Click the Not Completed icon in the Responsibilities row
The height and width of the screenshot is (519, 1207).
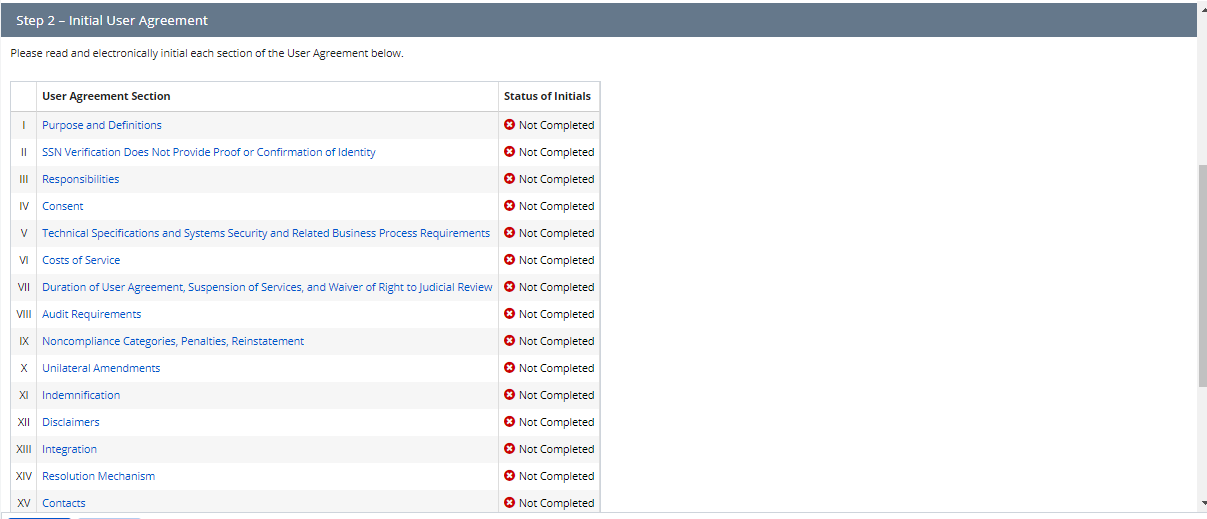[510, 179]
